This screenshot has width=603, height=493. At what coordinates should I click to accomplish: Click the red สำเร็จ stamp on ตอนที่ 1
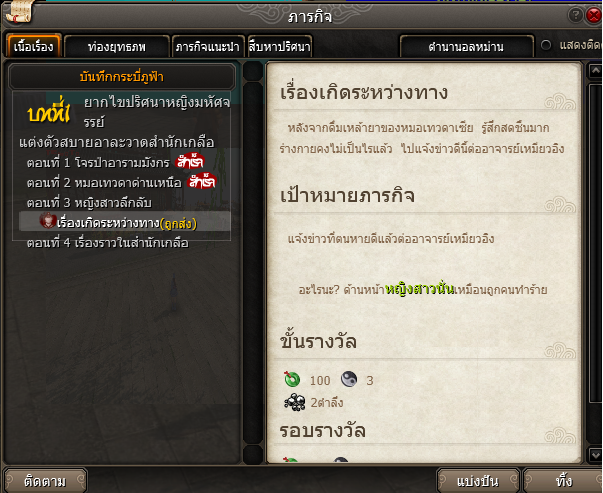pyautogui.click(x=190, y=162)
